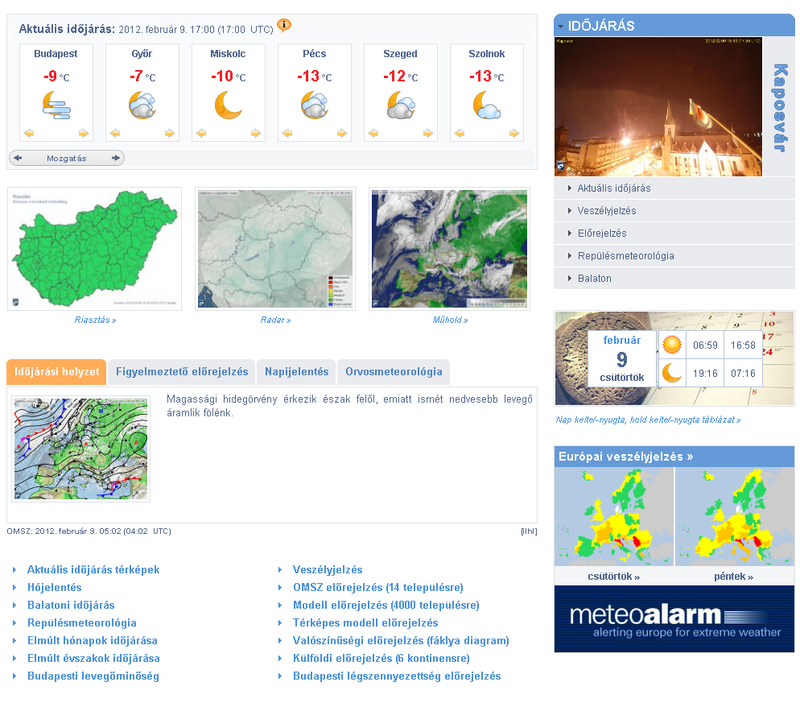Screen dimensions: 800x703
Task: Expand Repülésmeteorológia in the sidebar menu
Action: 625,256
